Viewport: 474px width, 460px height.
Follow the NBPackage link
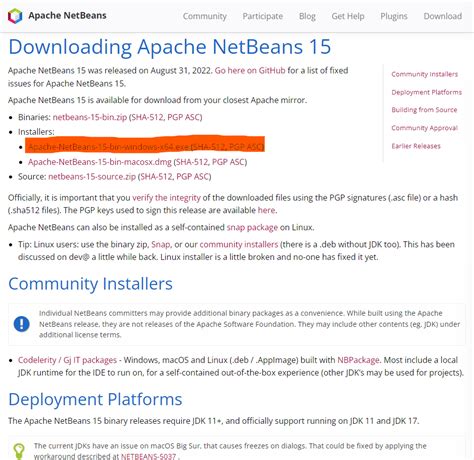358,360
